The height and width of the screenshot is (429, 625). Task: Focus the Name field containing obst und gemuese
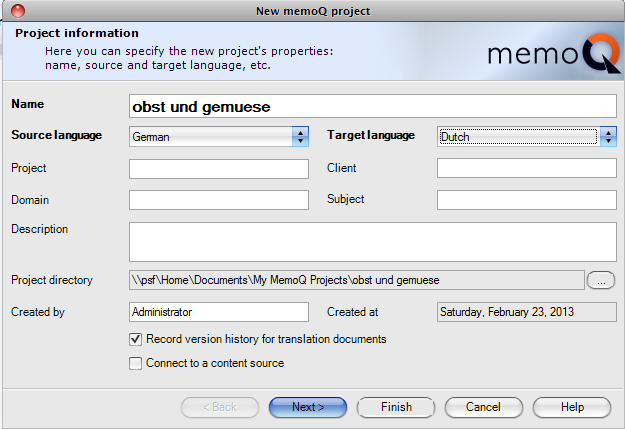[372, 106]
